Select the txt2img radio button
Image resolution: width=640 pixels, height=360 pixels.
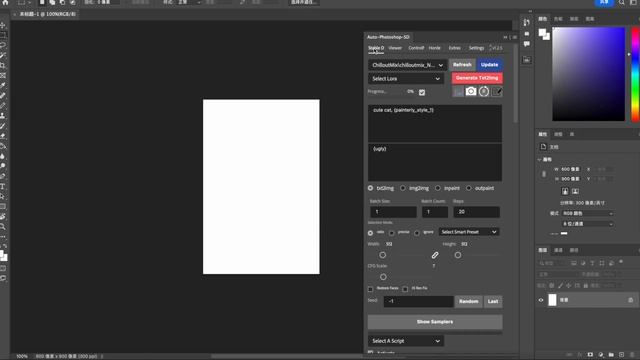coord(370,188)
